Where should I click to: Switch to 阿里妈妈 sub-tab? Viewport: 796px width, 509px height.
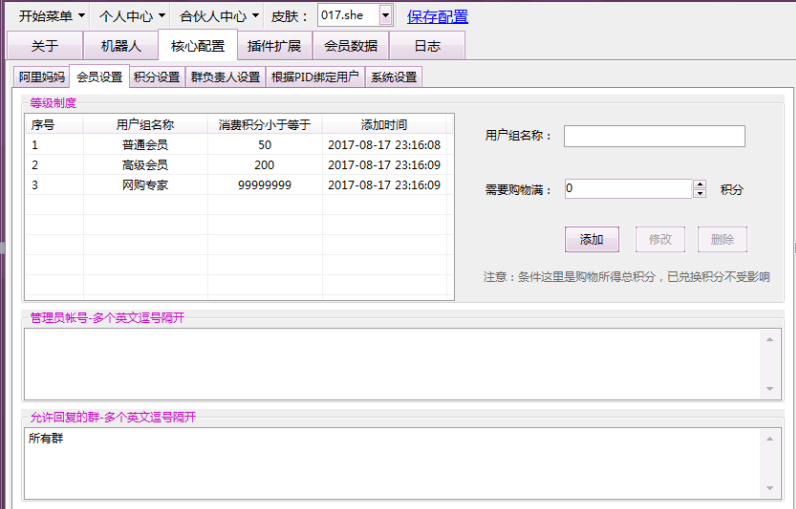[x=41, y=77]
